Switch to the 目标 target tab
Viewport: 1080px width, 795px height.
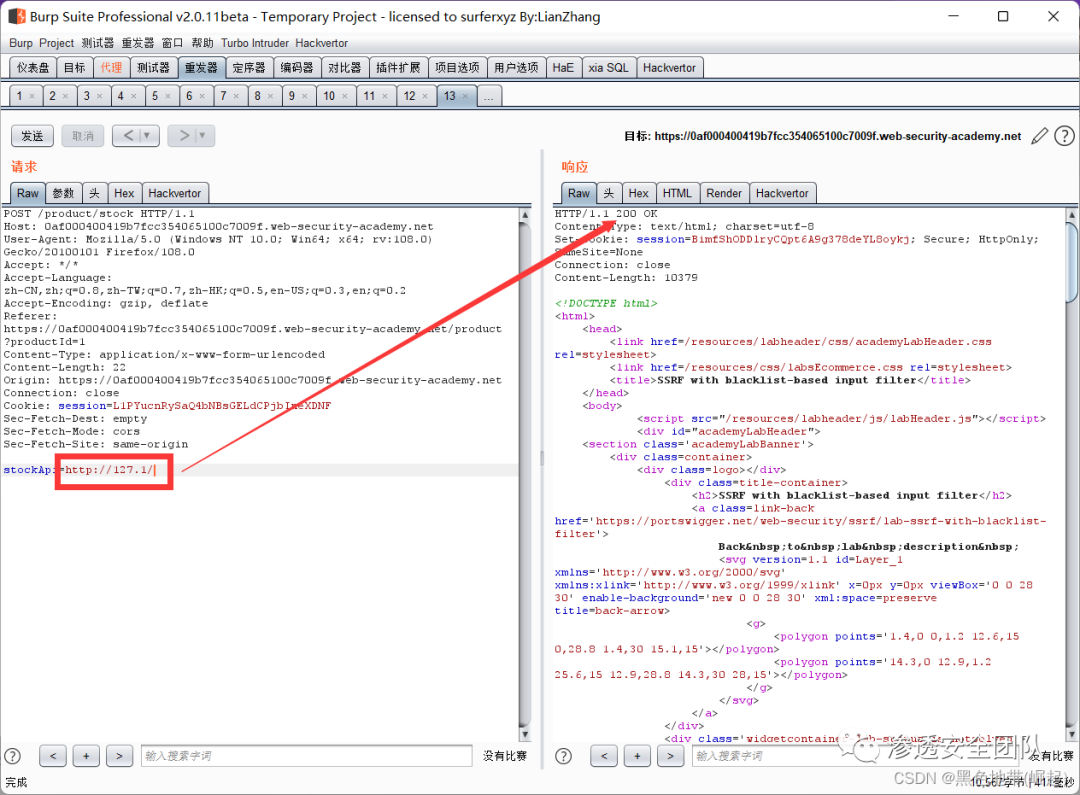[x=74, y=68]
